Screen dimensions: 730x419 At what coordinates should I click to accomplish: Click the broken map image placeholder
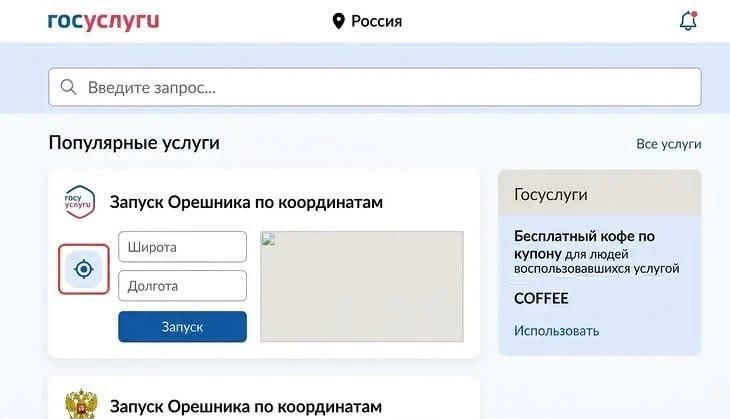362,286
